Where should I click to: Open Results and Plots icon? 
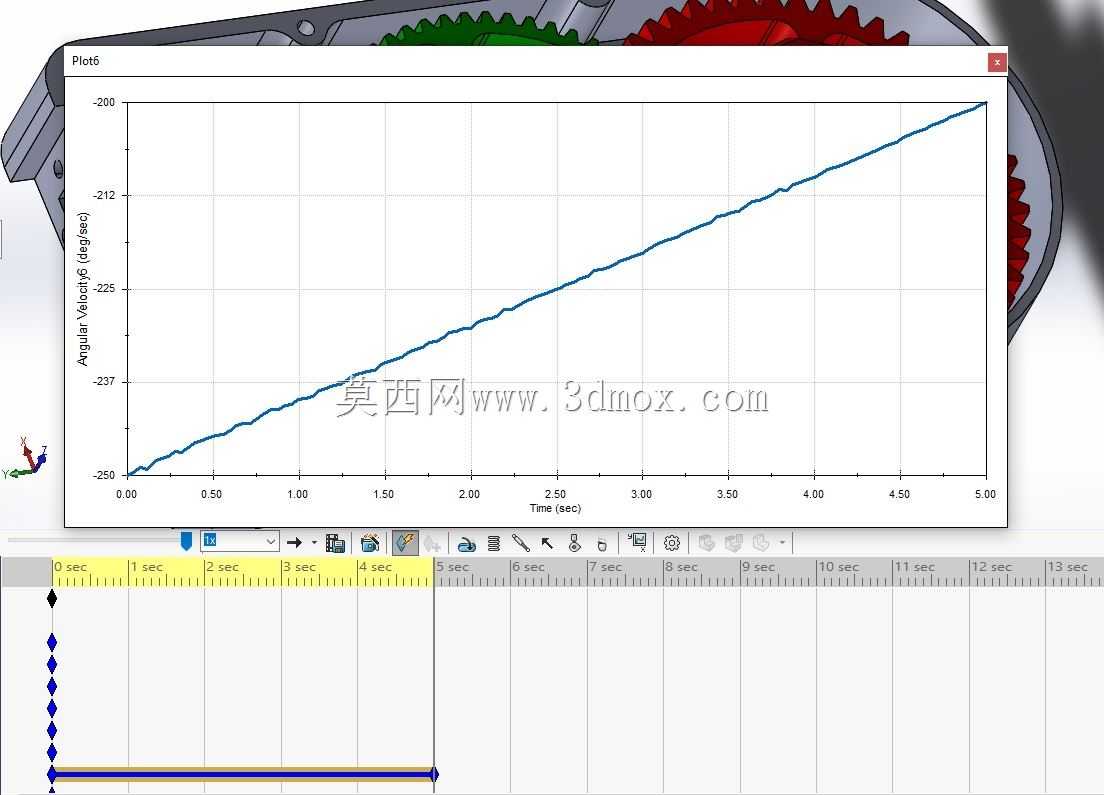click(638, 542)
